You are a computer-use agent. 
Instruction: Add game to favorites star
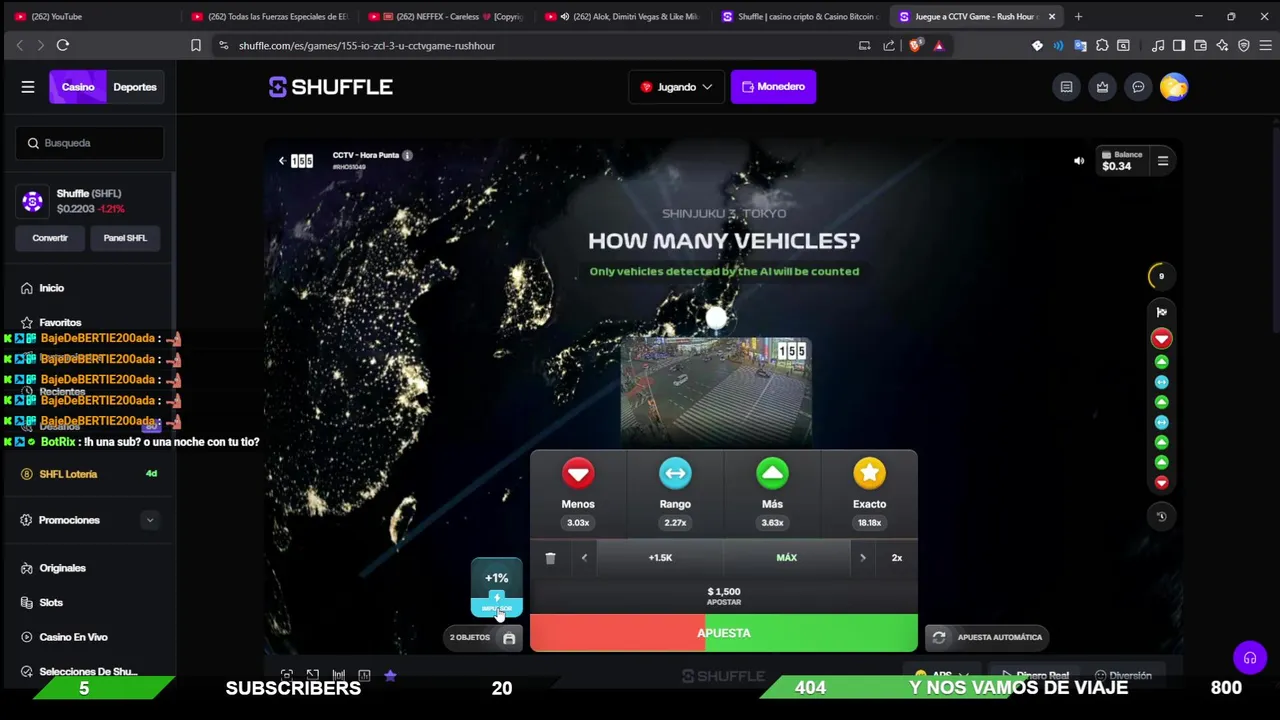390,676
